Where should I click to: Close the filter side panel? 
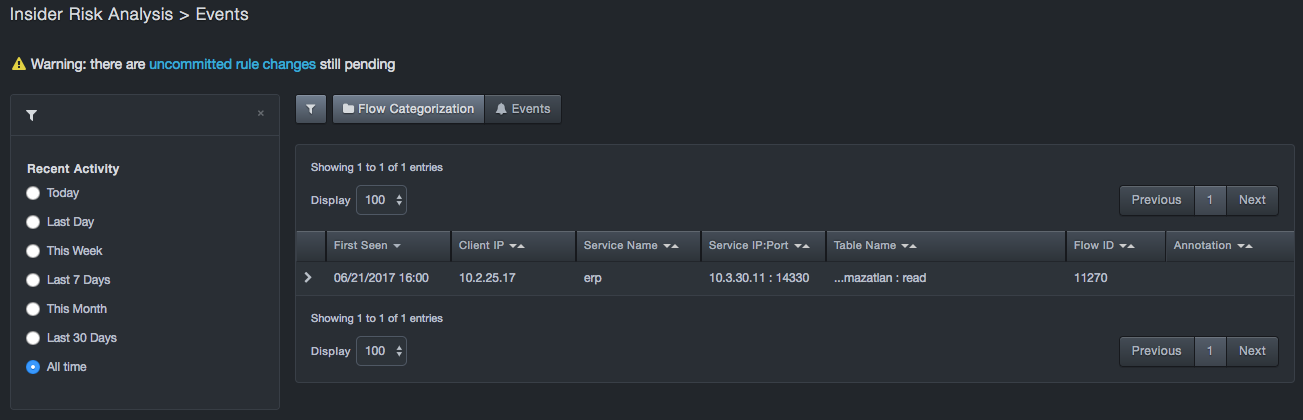[261, 114]
